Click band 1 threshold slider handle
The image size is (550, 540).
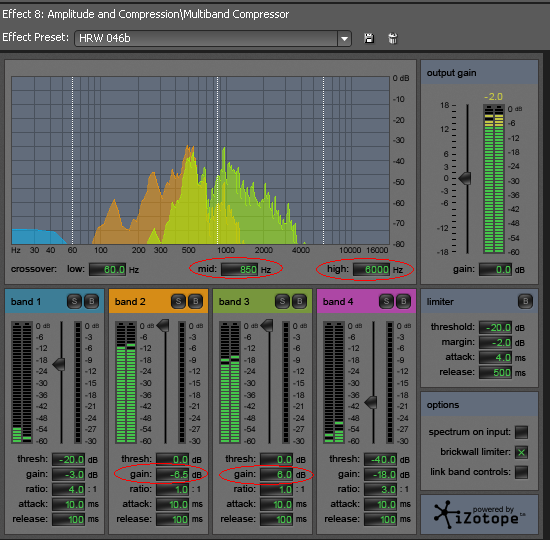coord(59,365)
